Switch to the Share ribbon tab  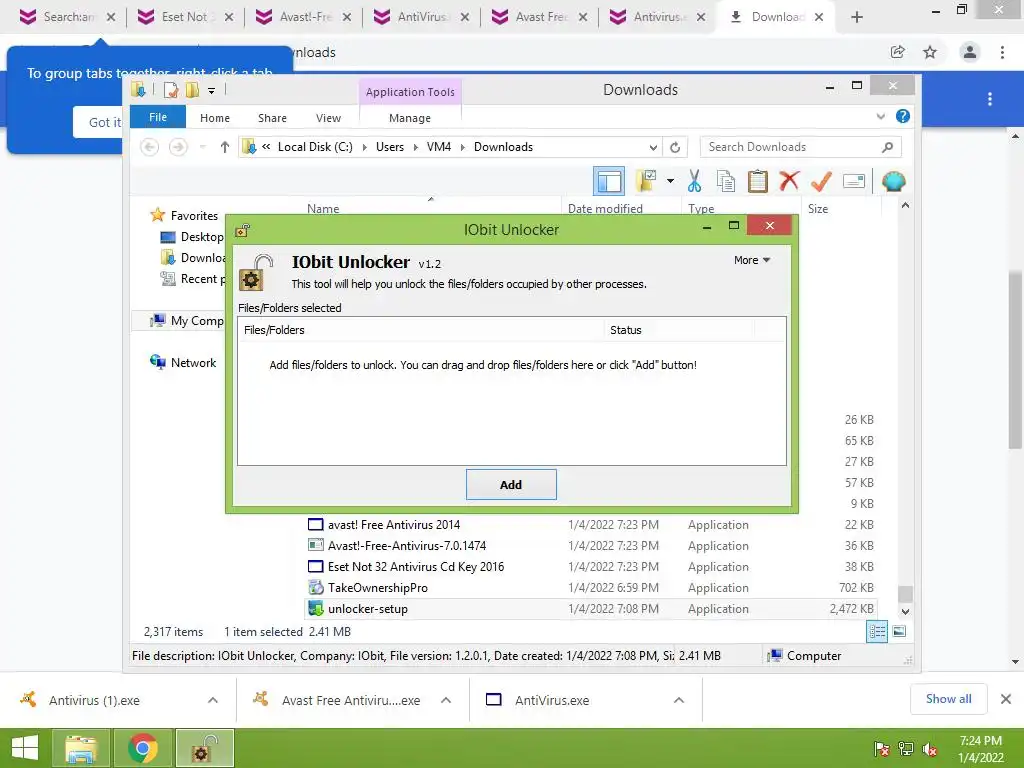point(272,118)
